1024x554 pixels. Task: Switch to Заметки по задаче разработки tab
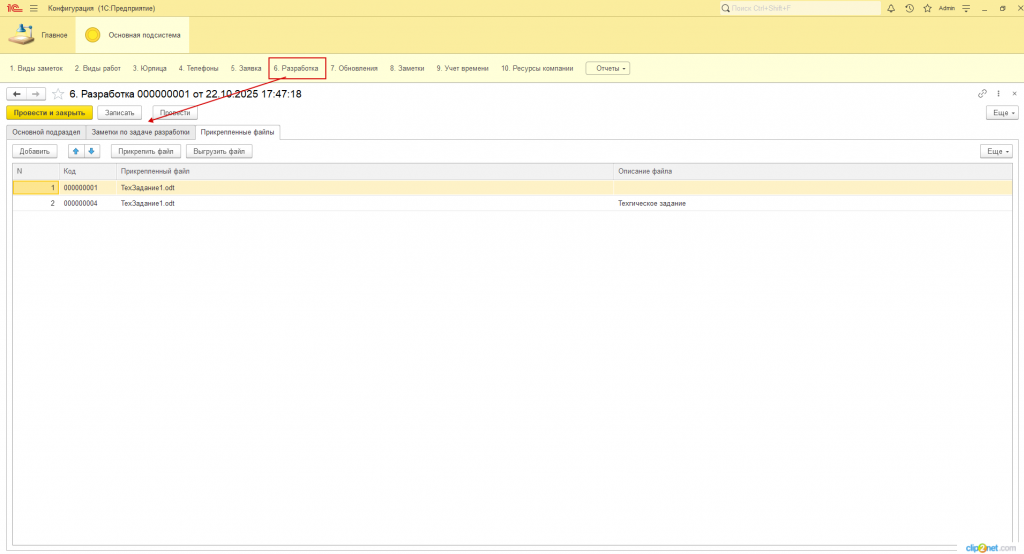[x=140, y=132]
